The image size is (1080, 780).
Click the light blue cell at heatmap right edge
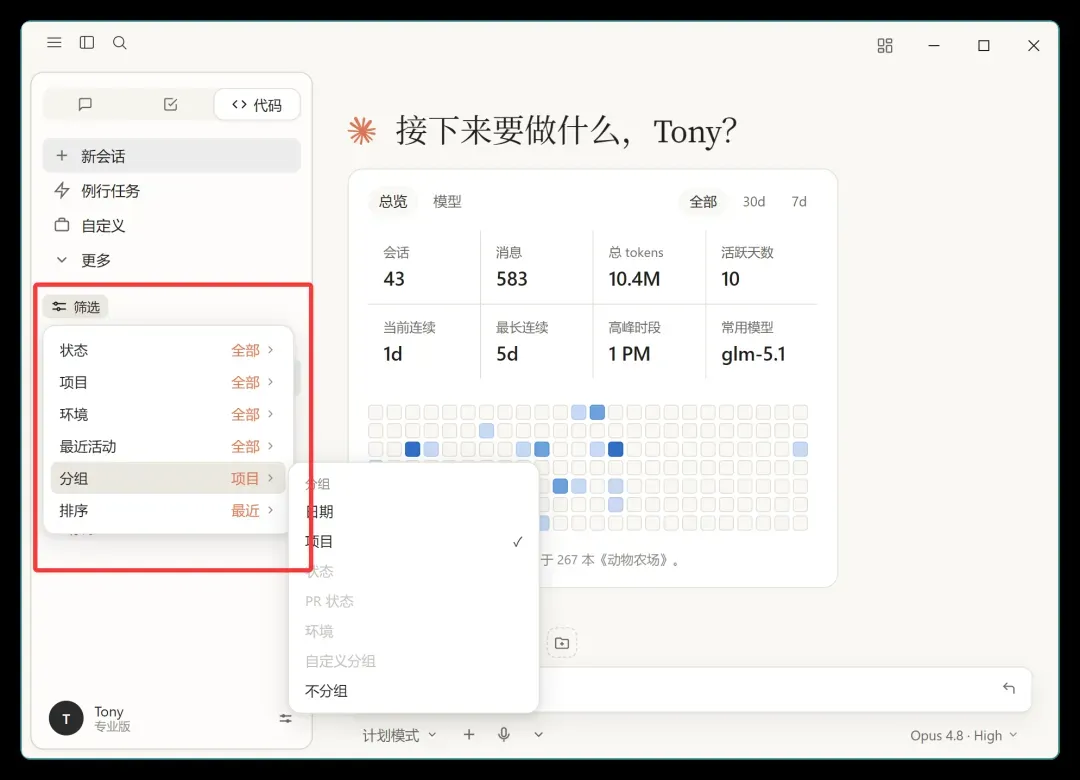click(x=800, y=449)
